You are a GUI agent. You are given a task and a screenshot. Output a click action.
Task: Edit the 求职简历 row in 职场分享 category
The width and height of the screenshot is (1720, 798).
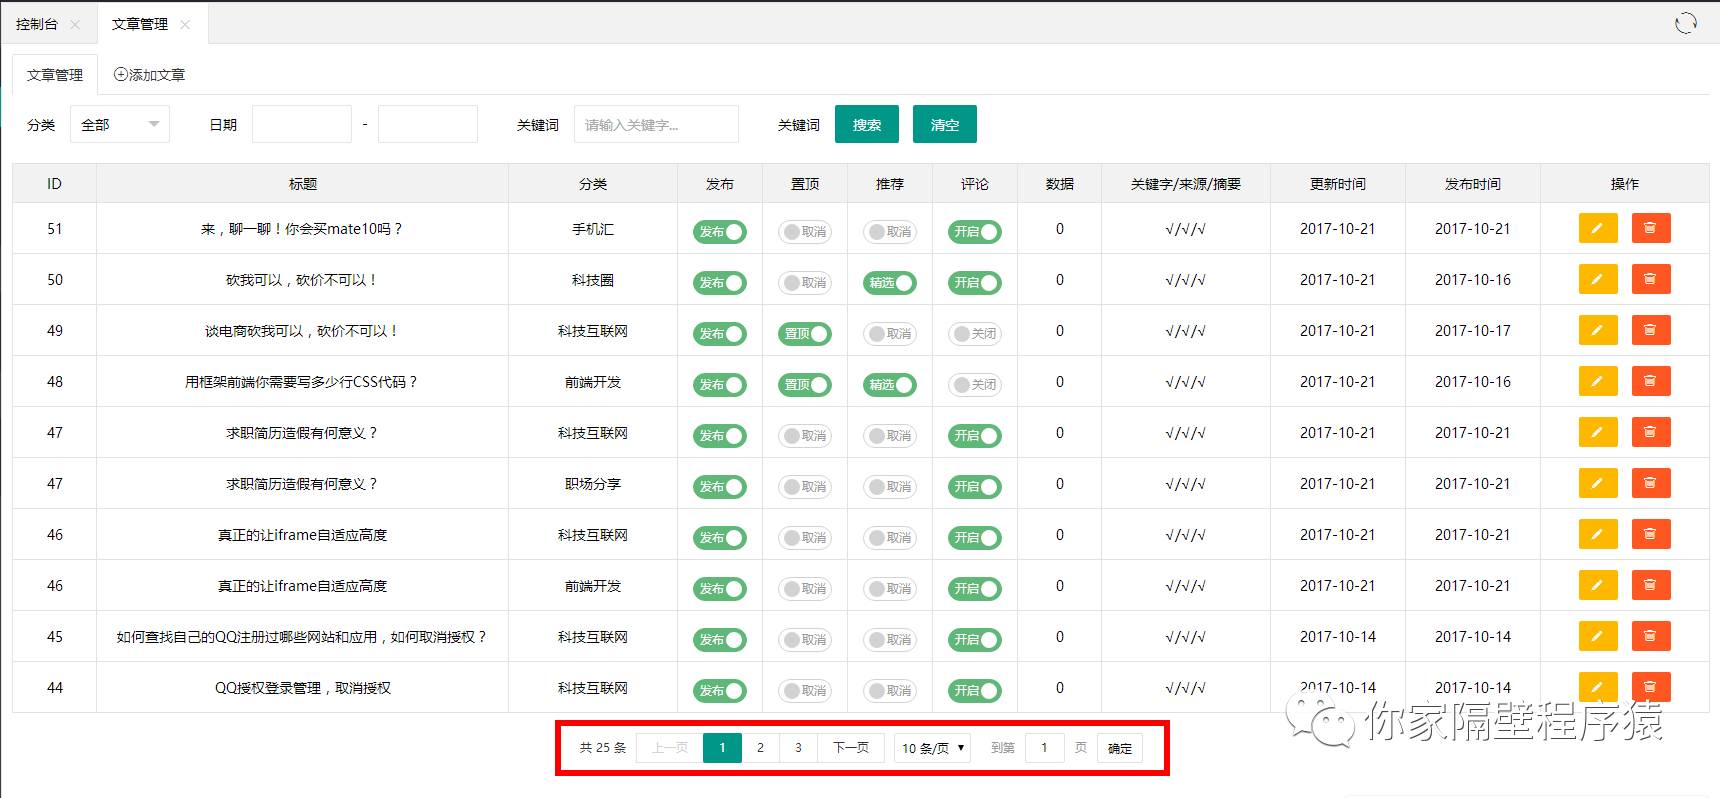click(1597, 483)
